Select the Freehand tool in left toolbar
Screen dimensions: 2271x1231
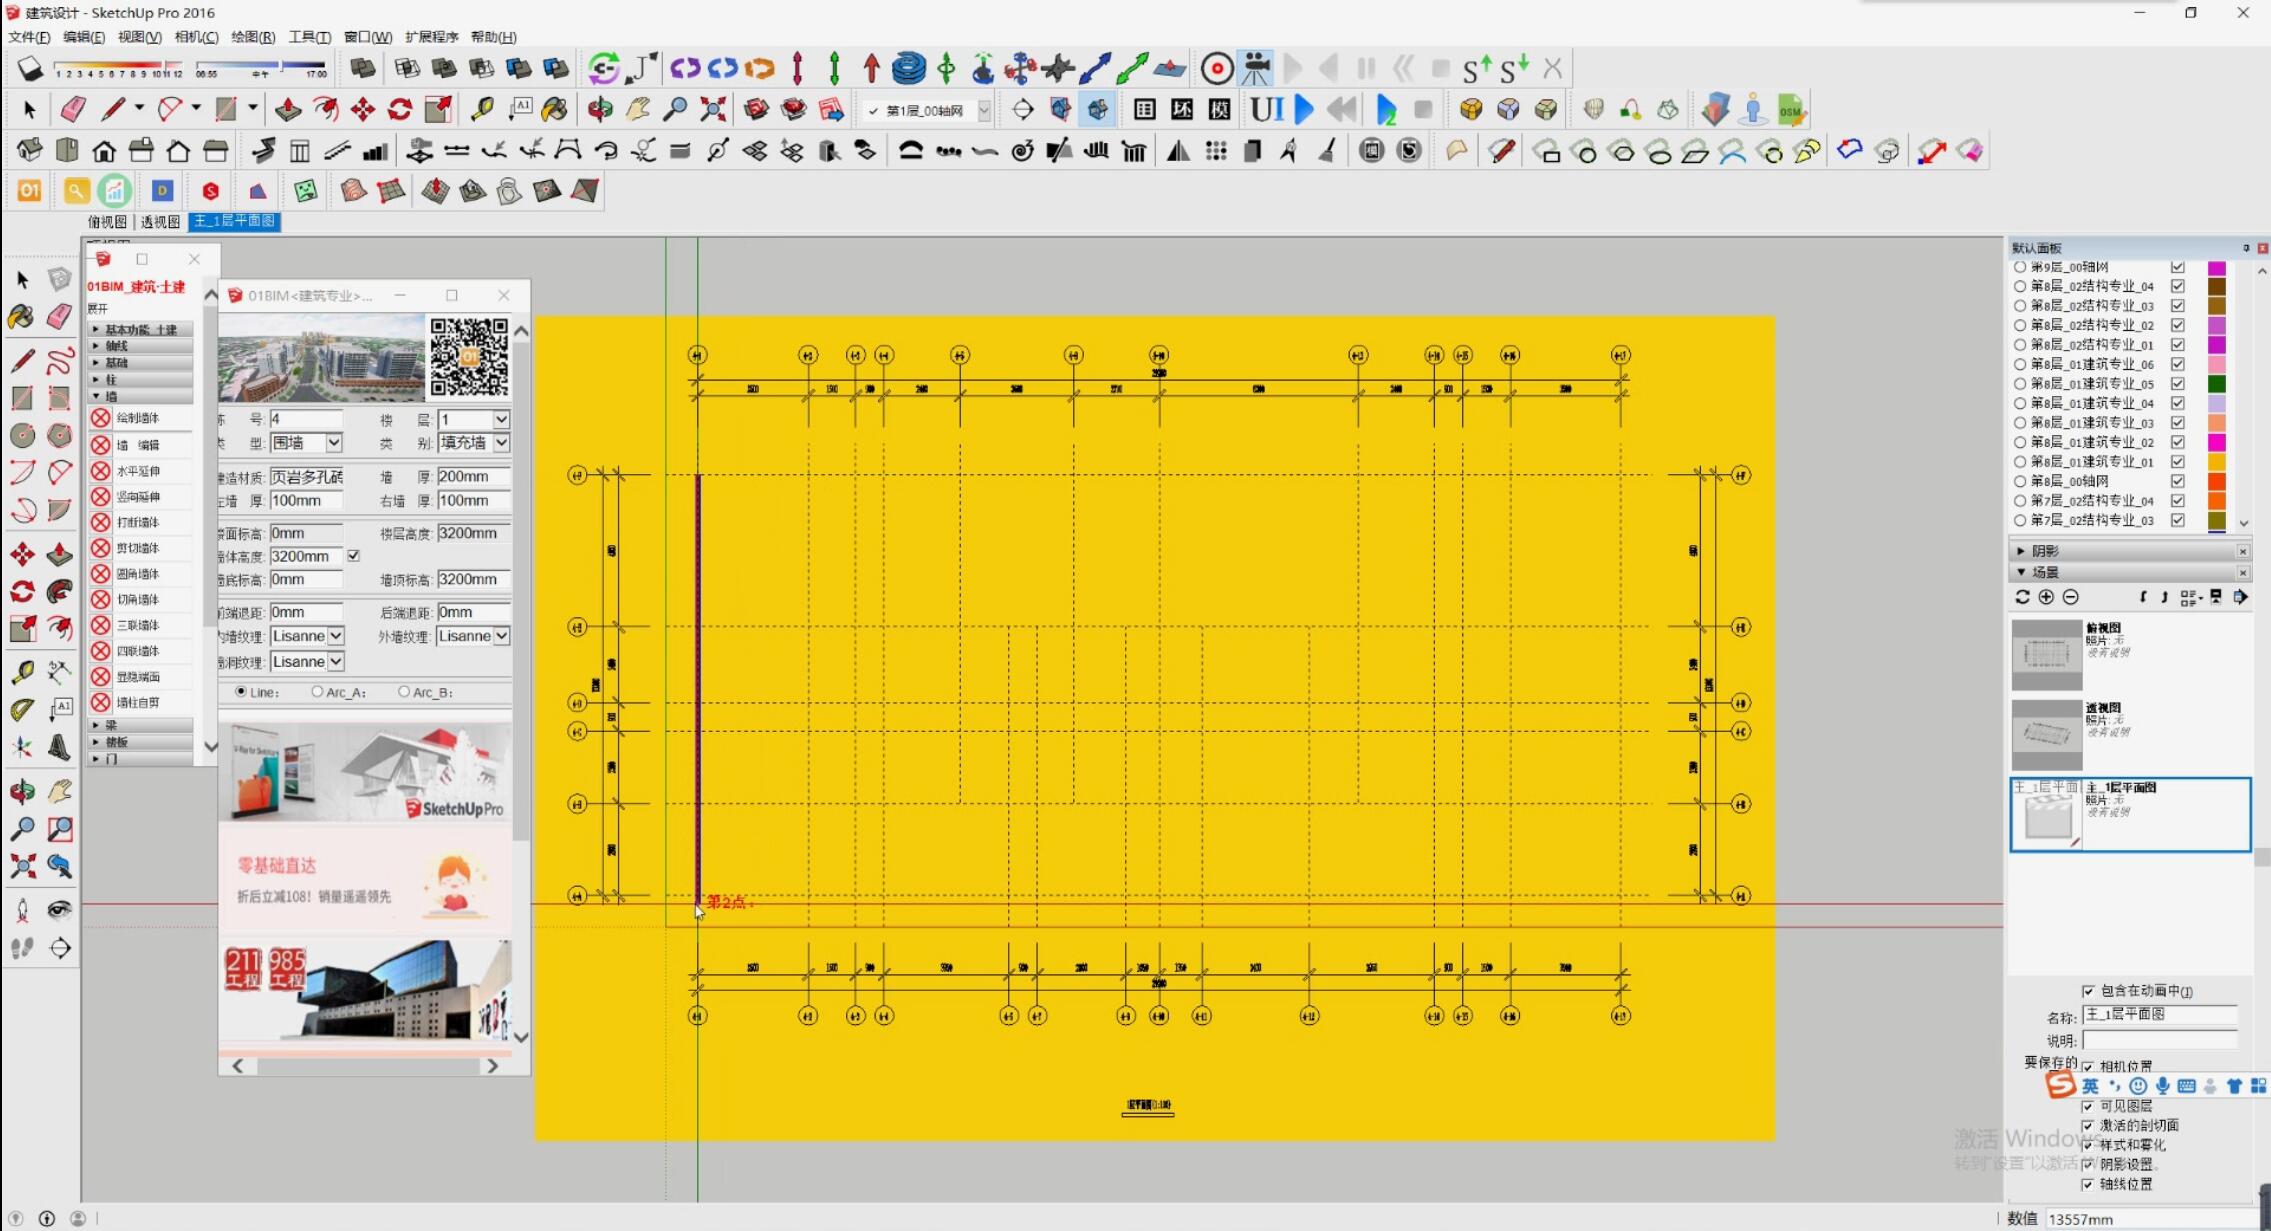pyautogui.click(x=60, y=360)
